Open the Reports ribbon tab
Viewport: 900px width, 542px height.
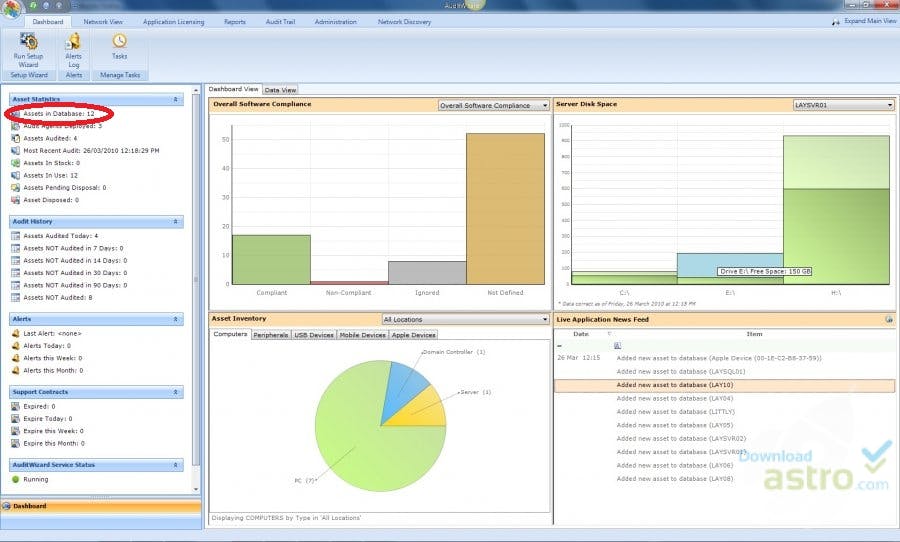click(x=235, y=22)
